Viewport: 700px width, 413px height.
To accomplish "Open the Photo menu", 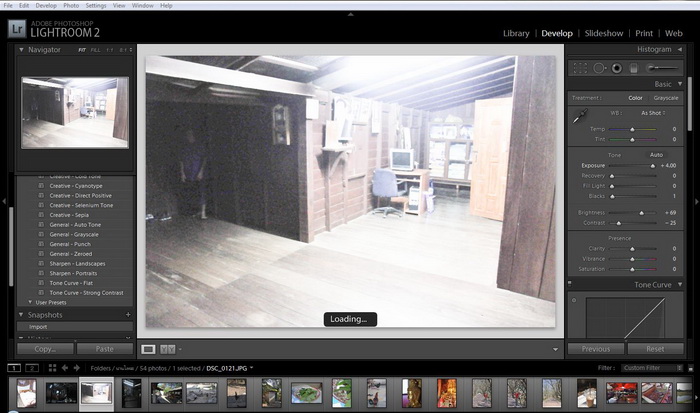I will click(x=71, y=5).
